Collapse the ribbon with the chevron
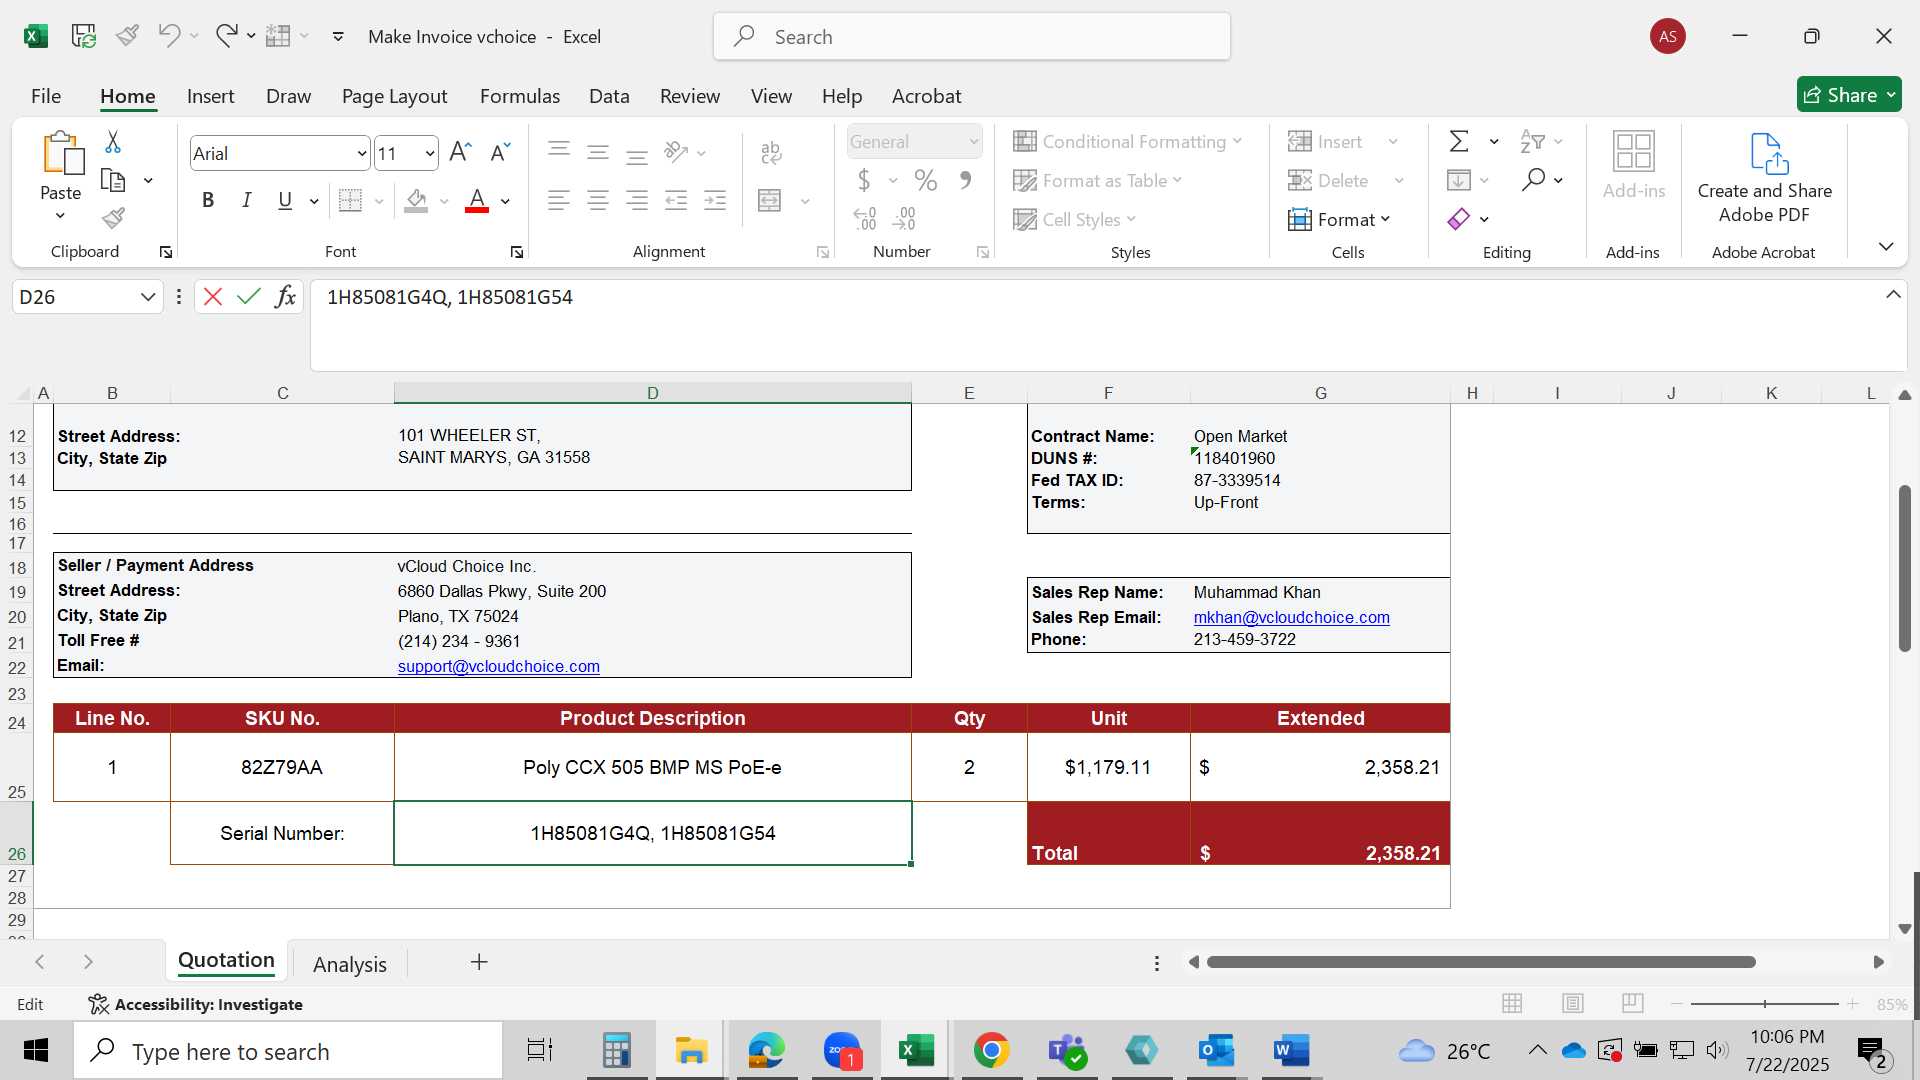The width and height of the screenshot is (1920, 1080). tap(1886, 246)
